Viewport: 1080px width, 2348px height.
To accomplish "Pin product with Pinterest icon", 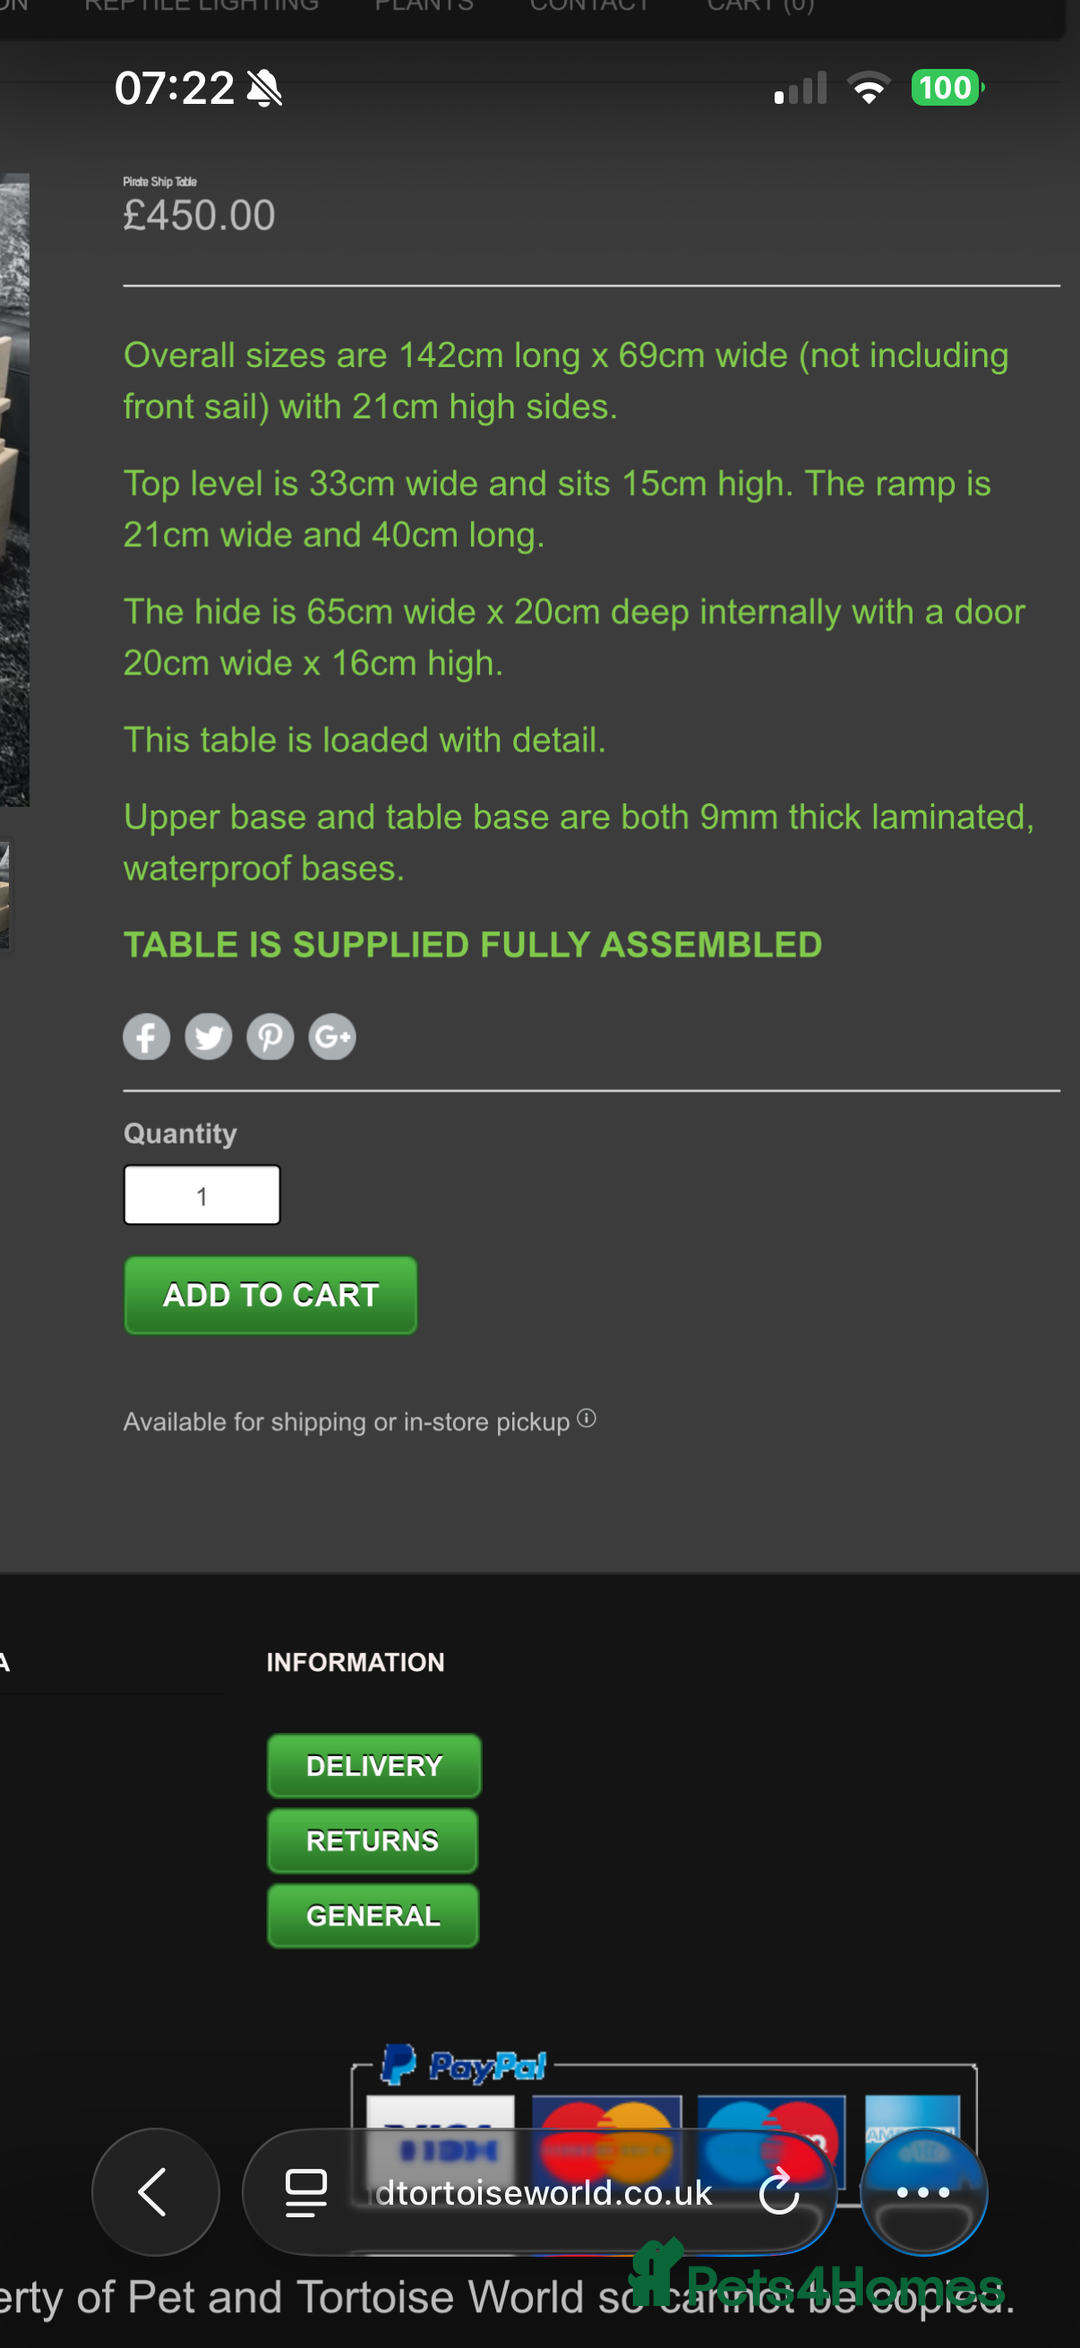I will (x=270, y=1037).
